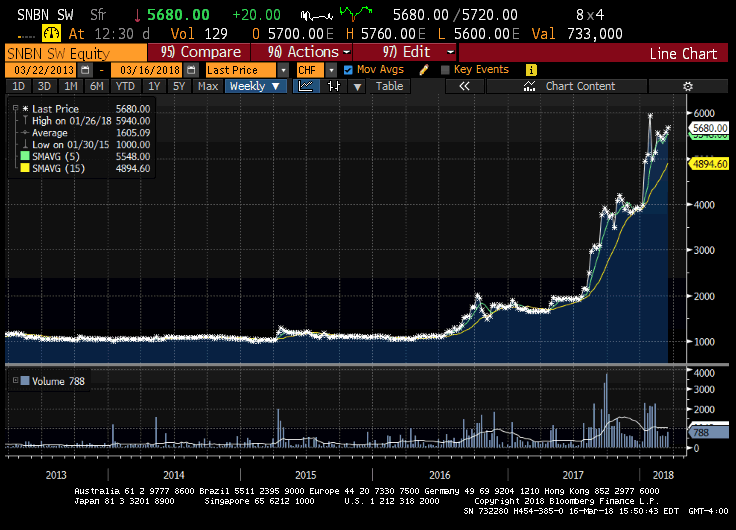Toggle the Mov Avgs checkbox
Viewport: 736px width, 530px height.
pyautogui.click(x=348, y=70)
